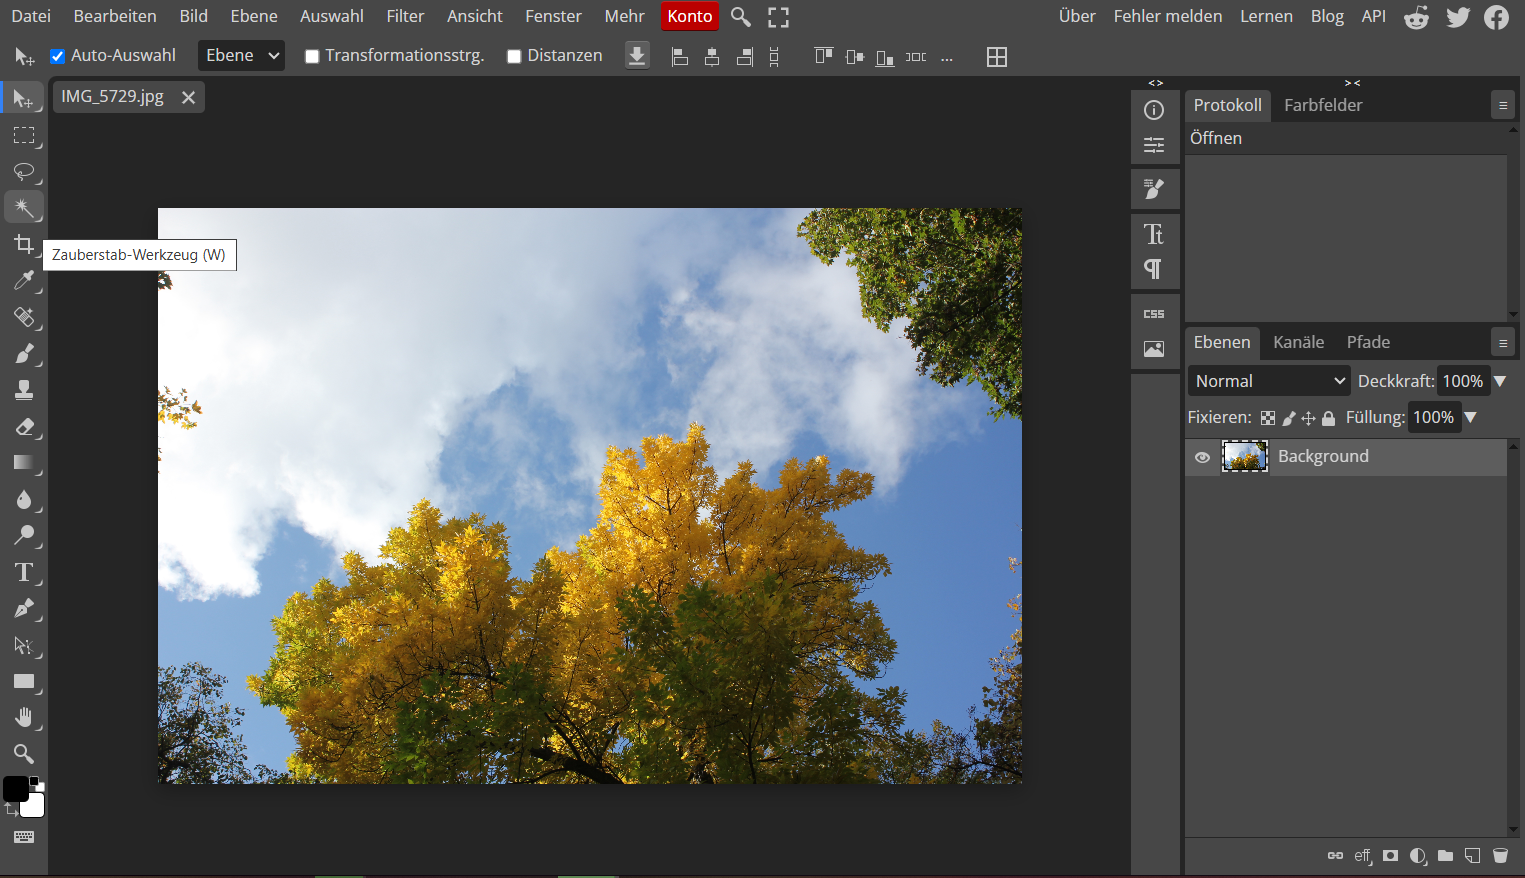The height and width of the screenshot is (878, 1525).
Task: Open the Ebene dropdown in options bar
Action: coord(240,55)
